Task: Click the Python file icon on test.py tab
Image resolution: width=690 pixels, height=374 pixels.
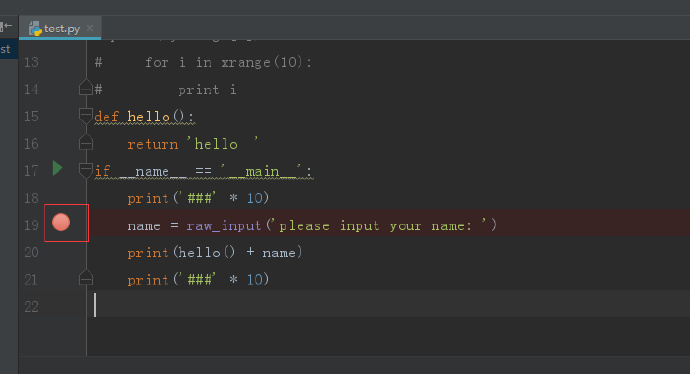Action: pos(35,29)
